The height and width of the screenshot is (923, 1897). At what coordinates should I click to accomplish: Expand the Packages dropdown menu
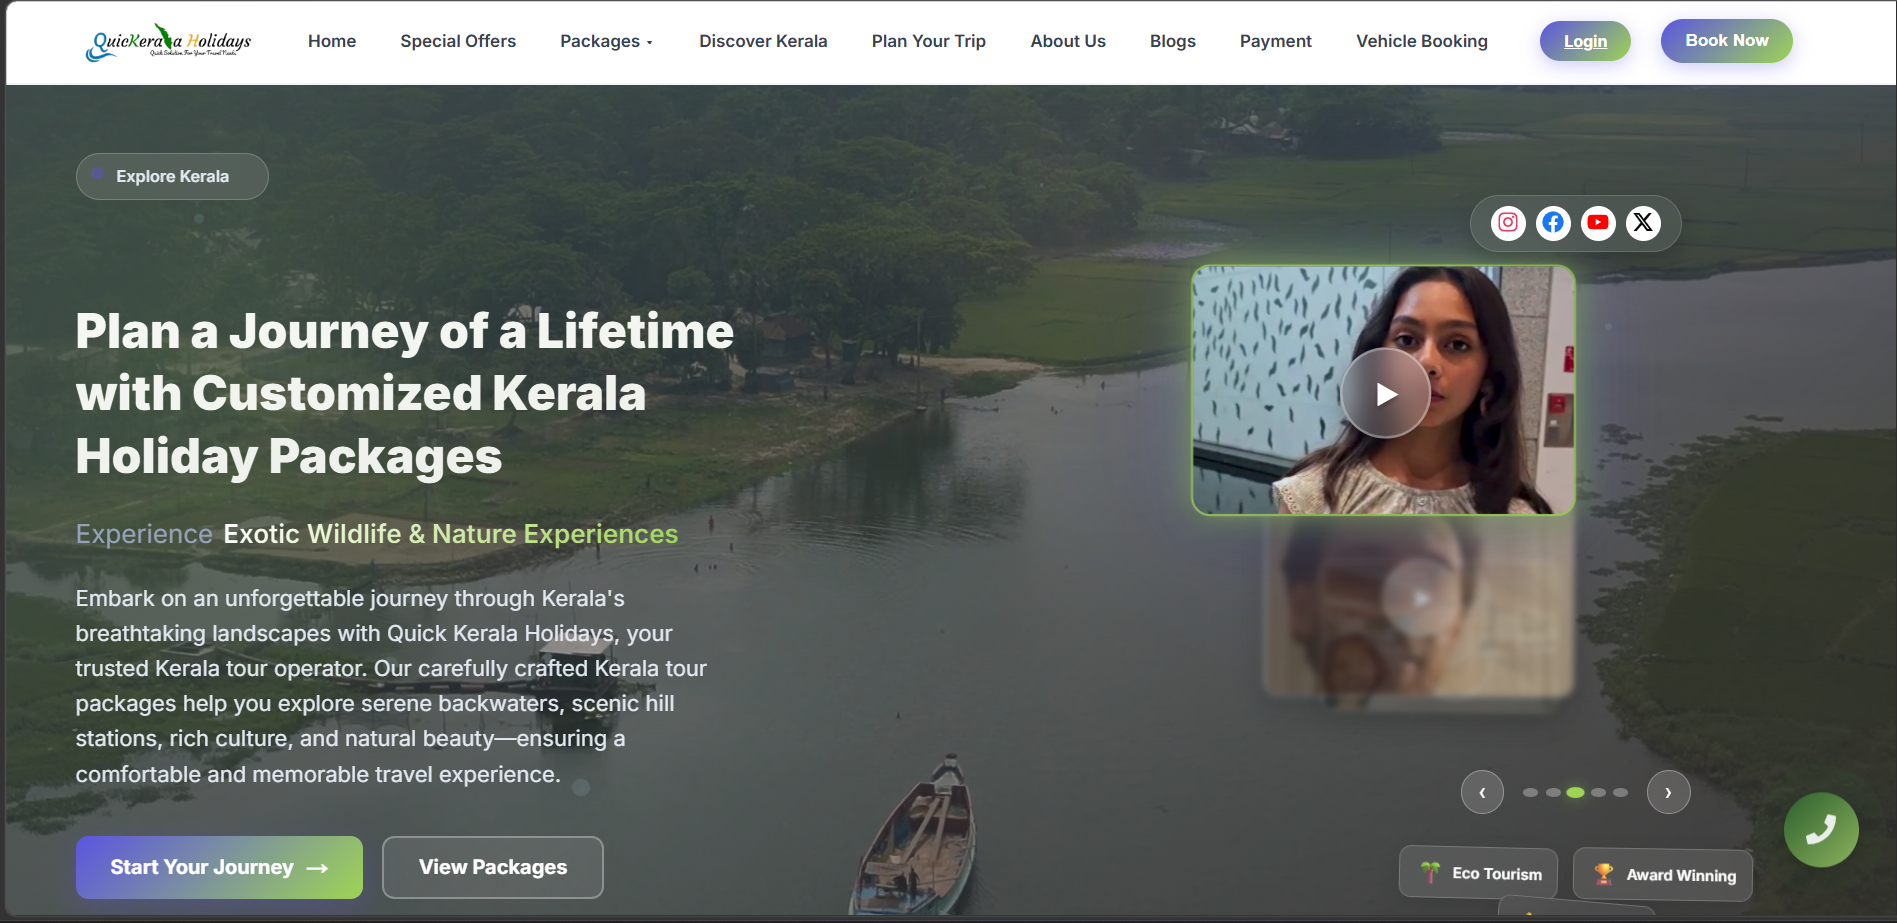606,41
